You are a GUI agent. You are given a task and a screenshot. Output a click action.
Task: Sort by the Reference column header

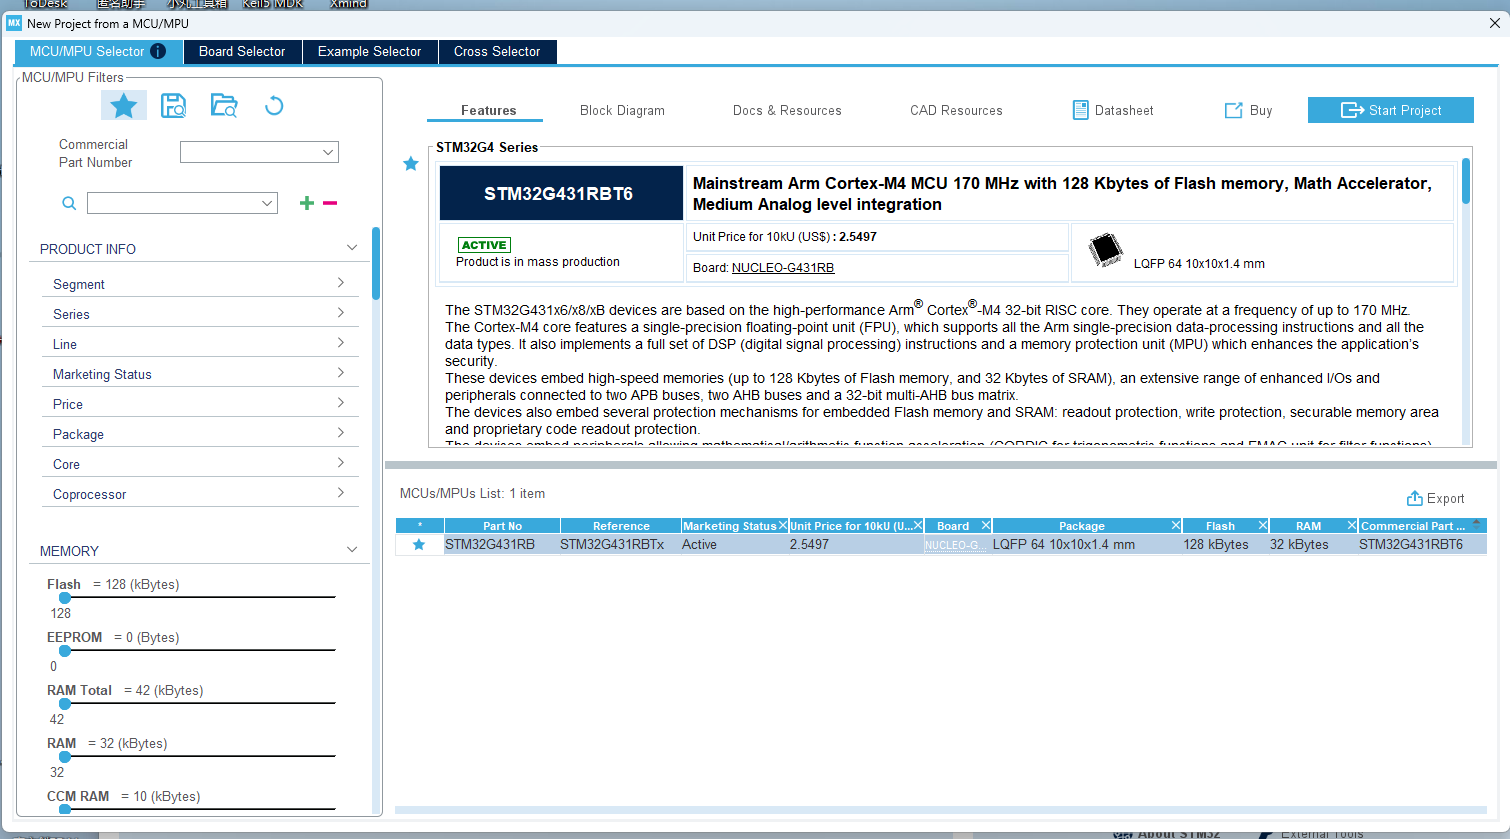tap(621, 526)
